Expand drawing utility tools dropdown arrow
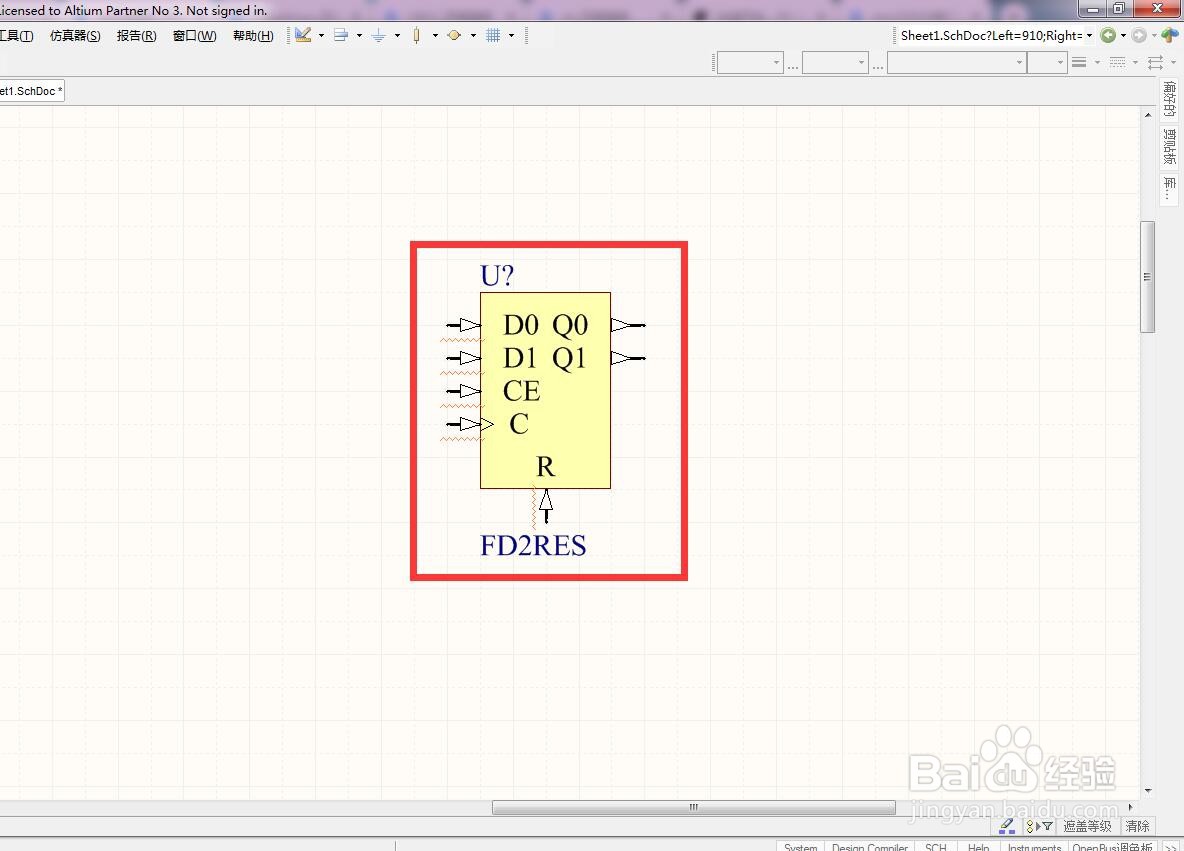 click(322, 35)
